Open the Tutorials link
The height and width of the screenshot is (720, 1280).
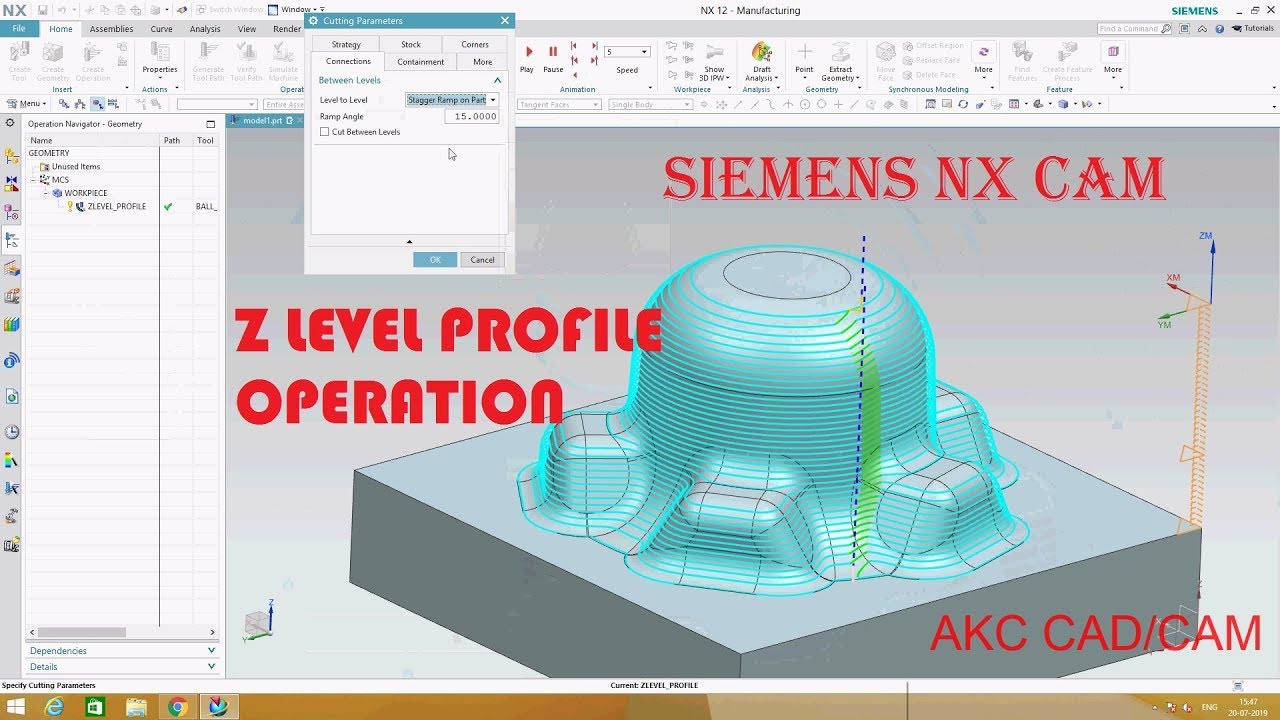1255,29
